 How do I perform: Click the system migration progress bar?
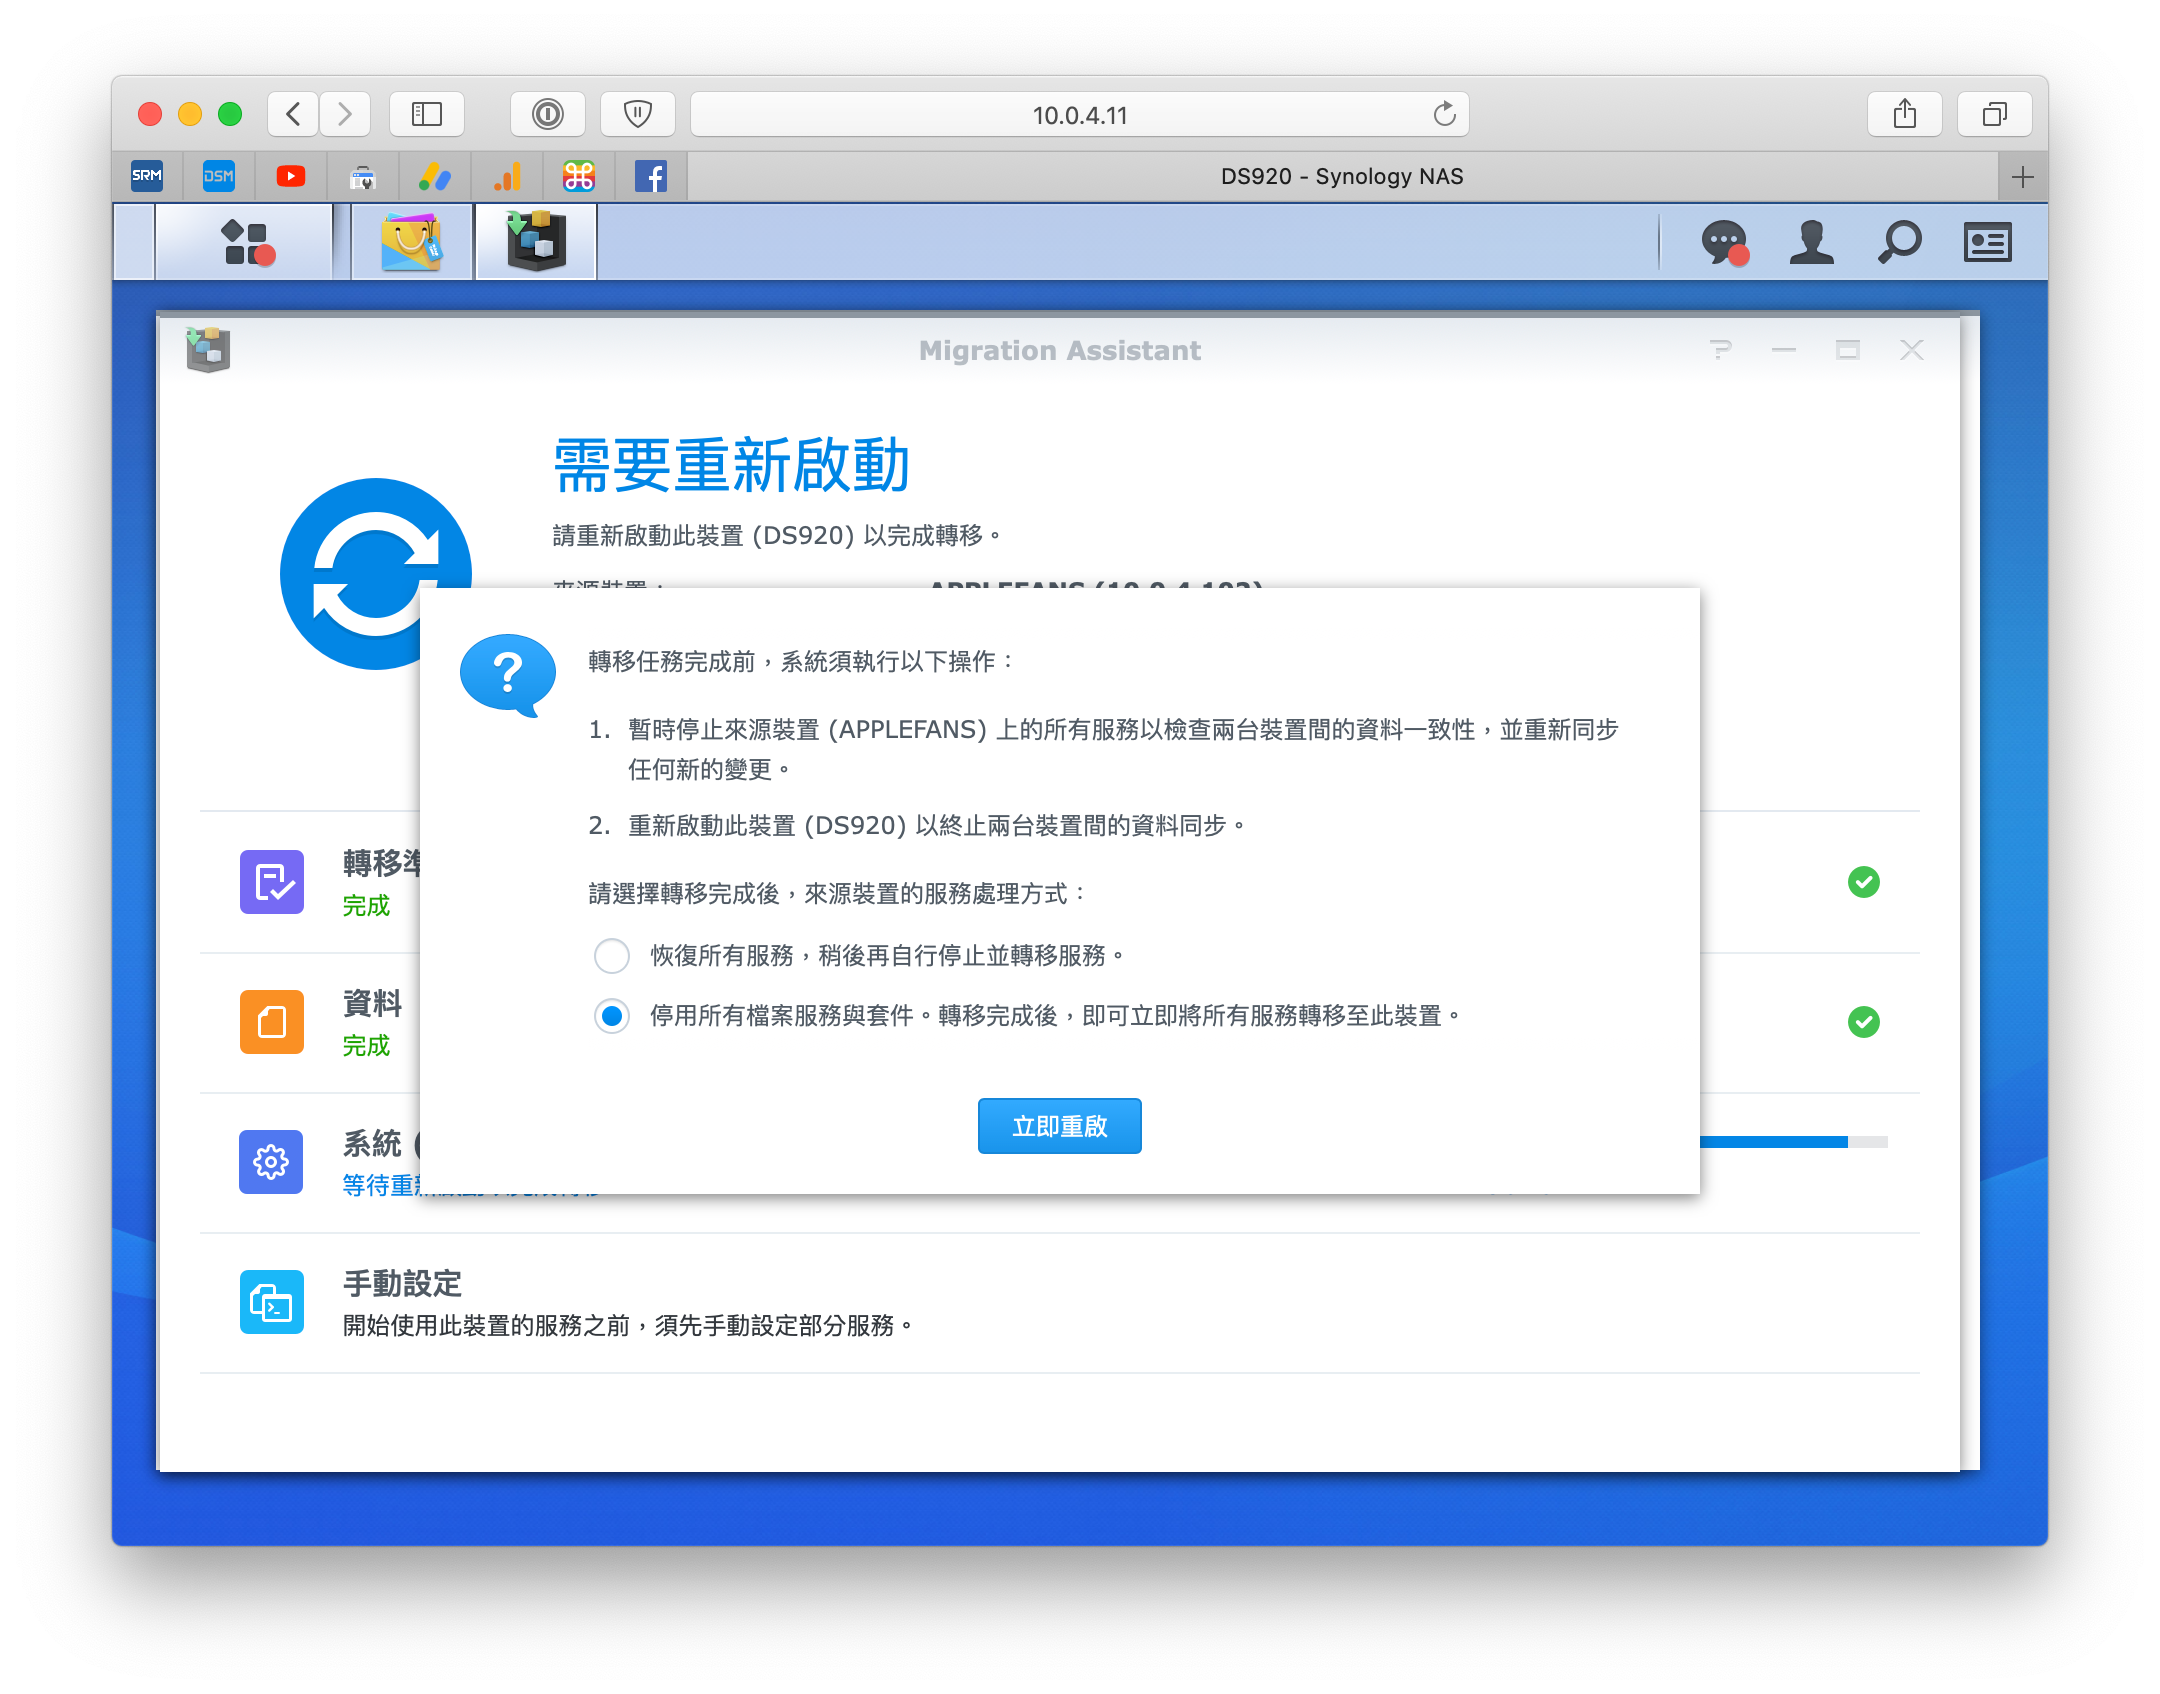tap(1794, 1142)
